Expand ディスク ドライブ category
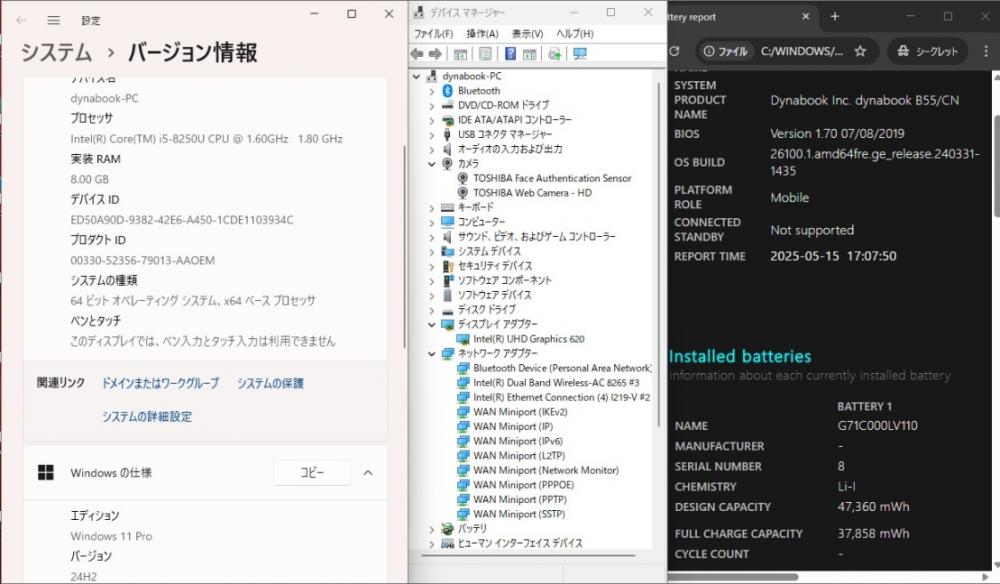This screenshot has height=584, width=1000. [x=432, y=310]
